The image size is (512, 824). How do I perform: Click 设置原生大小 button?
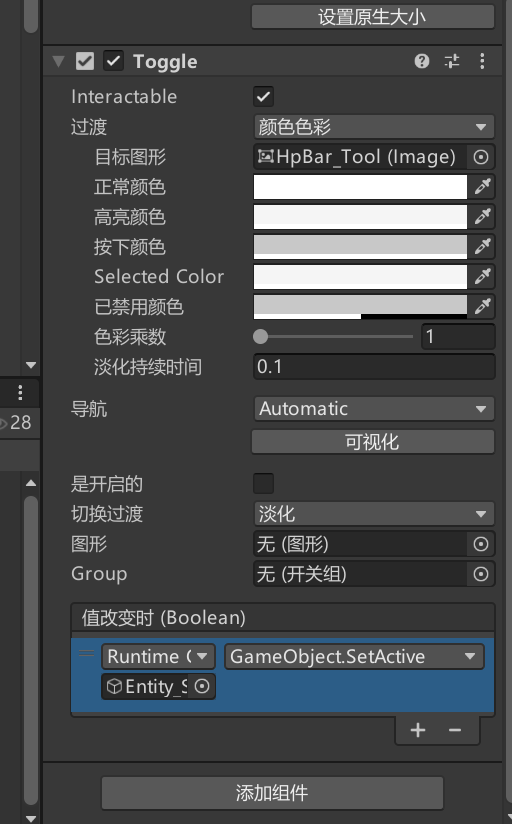[x=373, y=17]
